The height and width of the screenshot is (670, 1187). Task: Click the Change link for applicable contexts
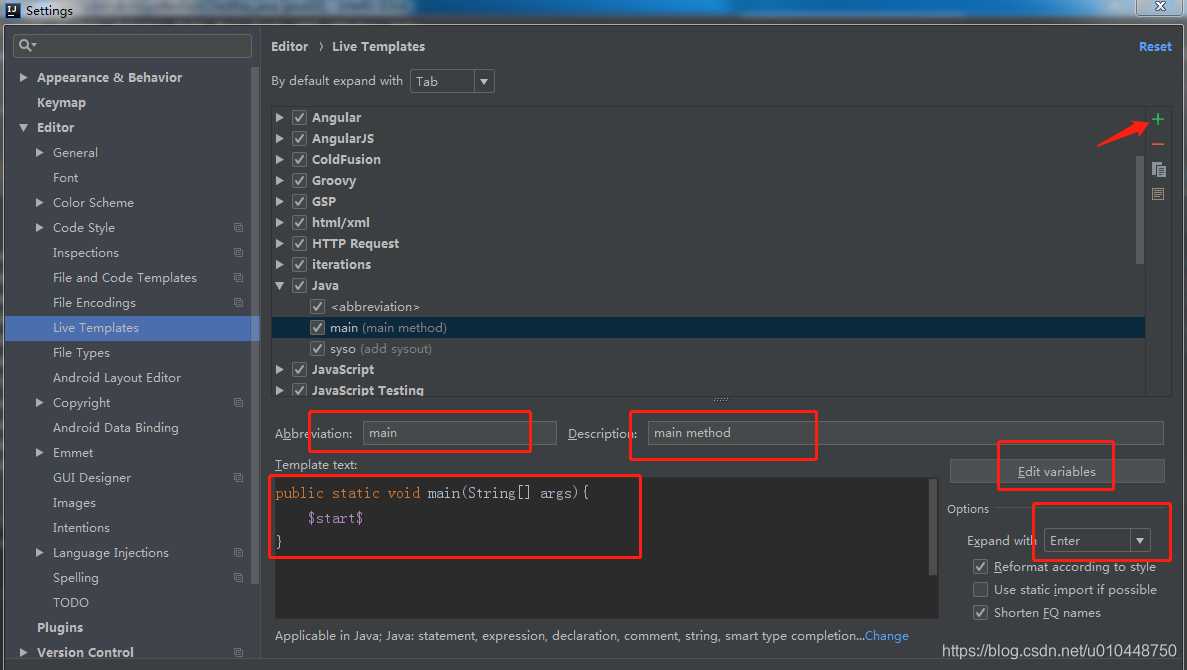(x=887, y=635)
